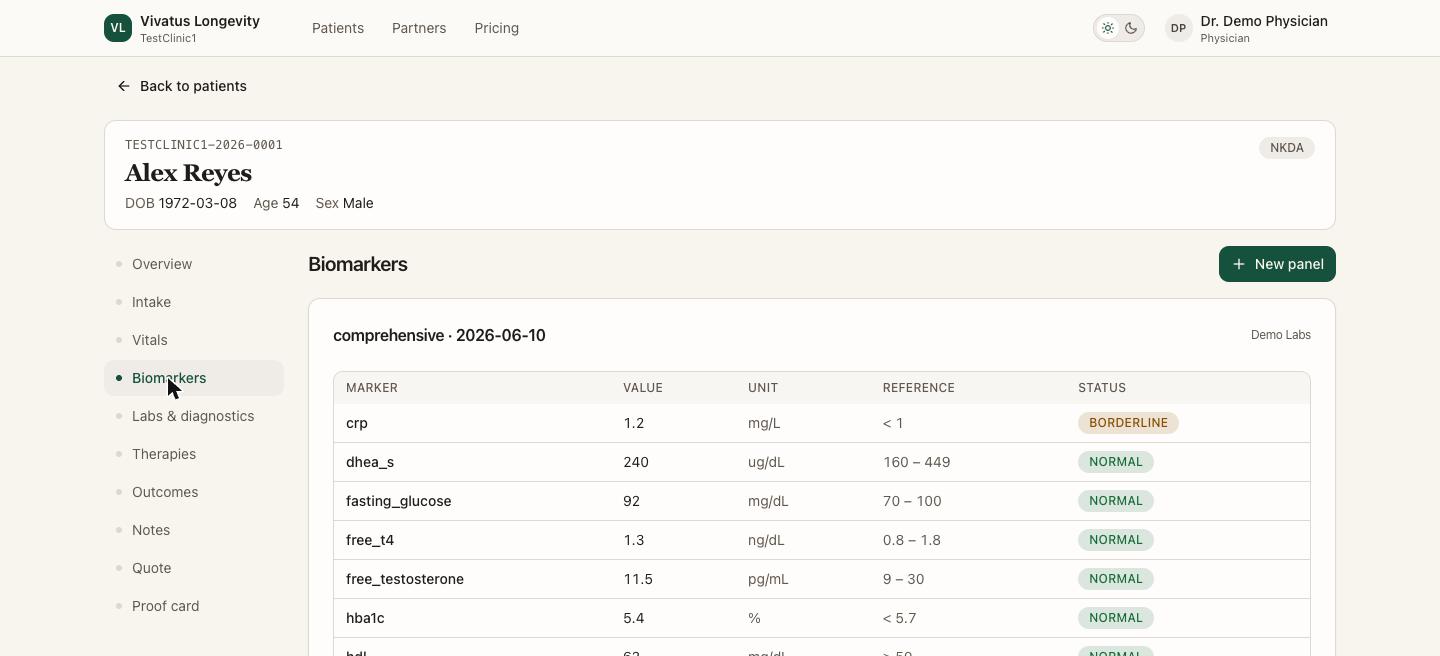Click the free_testosterone value 11.5
The height and width of the screenshot is (656, 1440).
[x=638, y=579]
